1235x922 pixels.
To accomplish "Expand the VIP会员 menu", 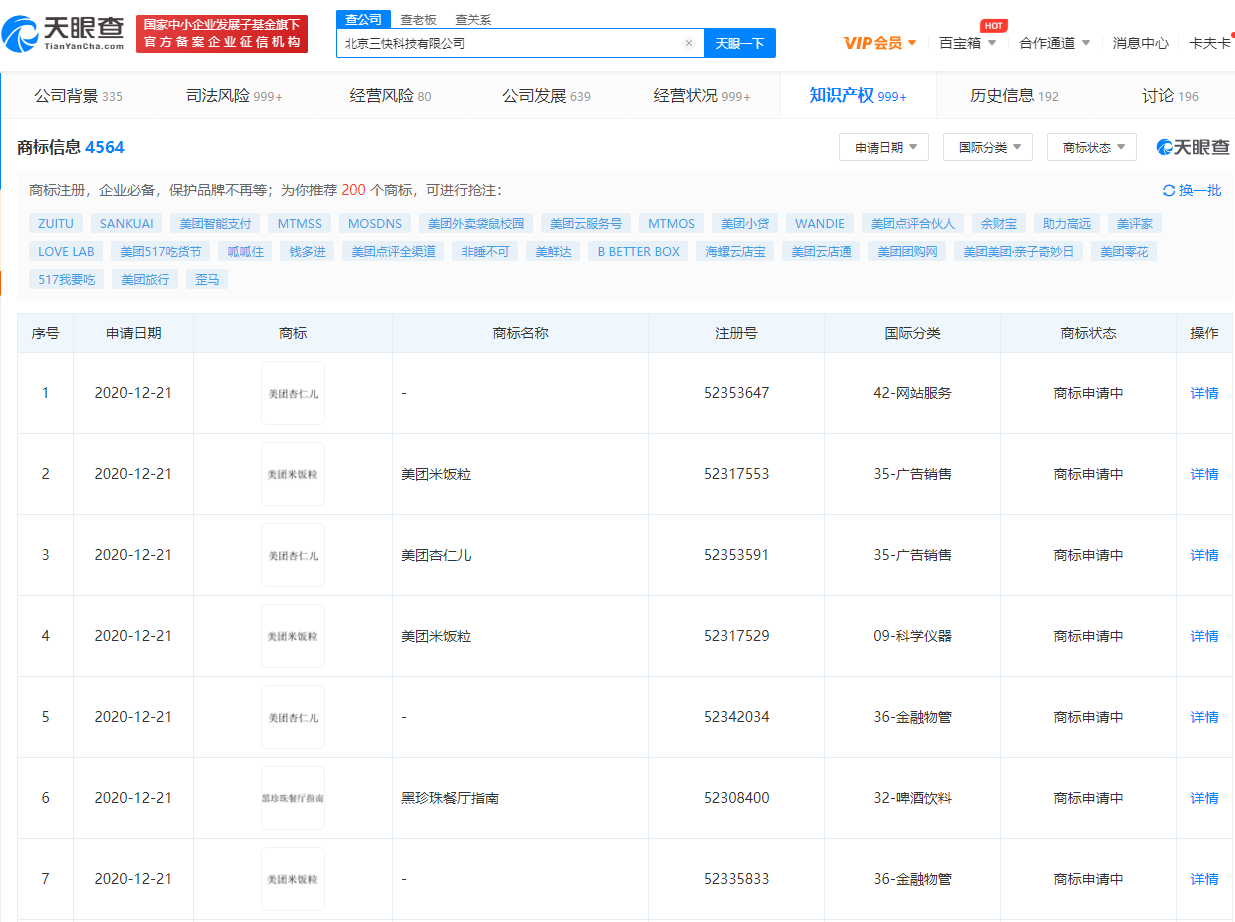I will (880, 43).
